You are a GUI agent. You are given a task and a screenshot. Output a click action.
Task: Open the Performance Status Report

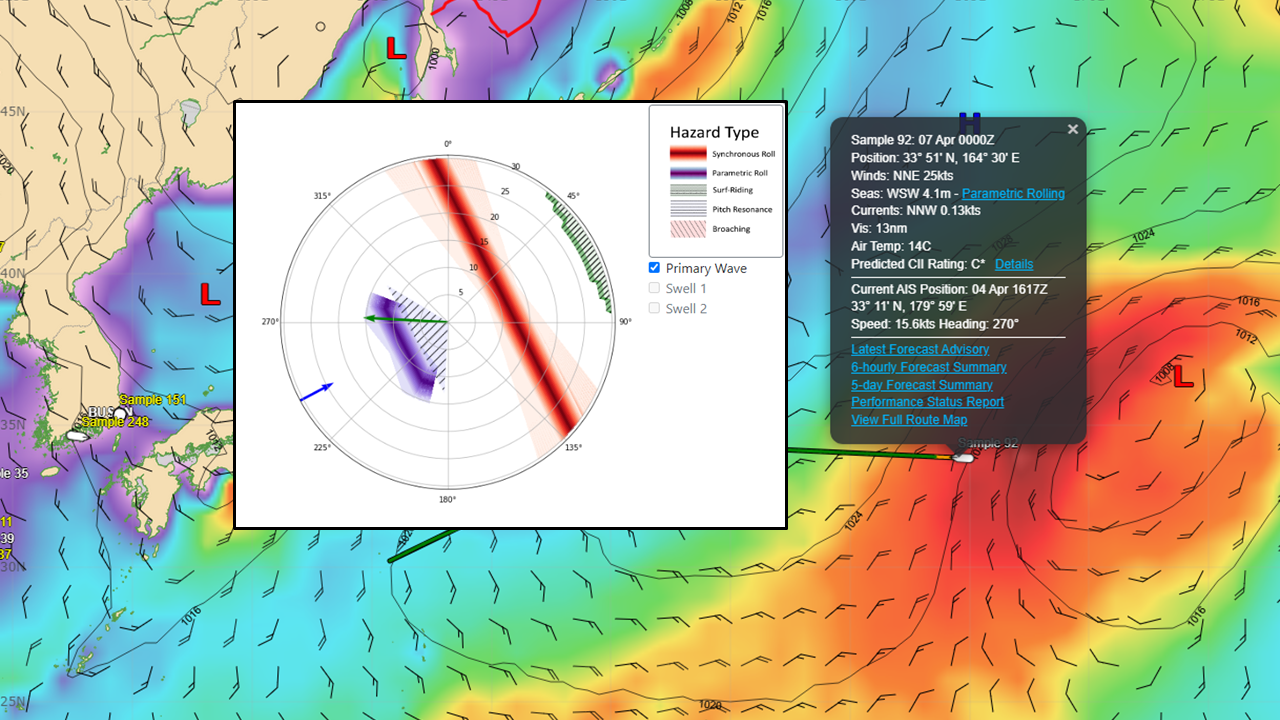pyautogui.click(x=927, y=401)
